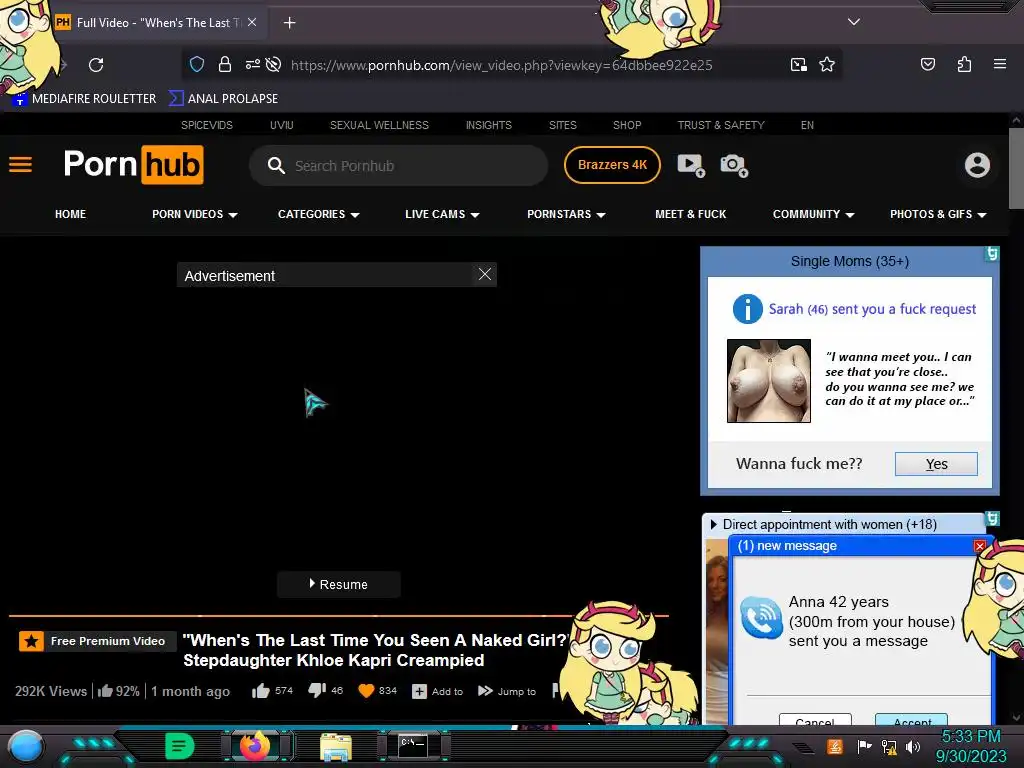Viewport: 1024px width, 768px height.
Task: Expand the Direct appointment triangle
Action: pyautogui.click(x=713, y=524)
